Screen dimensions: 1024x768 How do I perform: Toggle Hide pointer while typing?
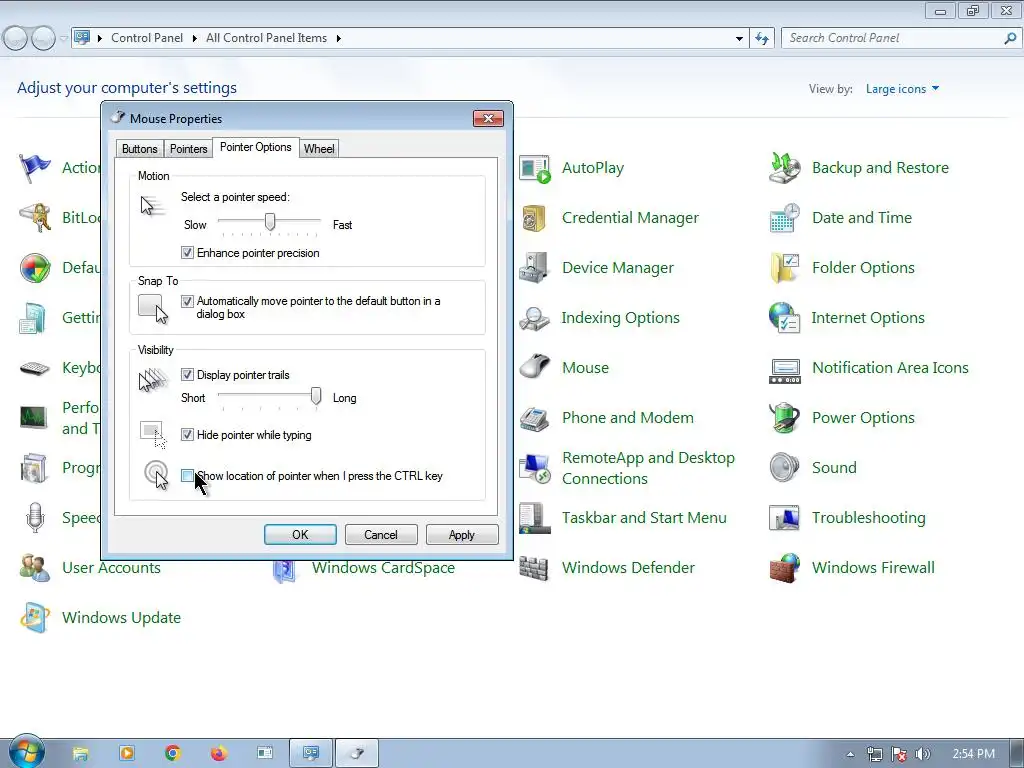coord(187,435)
